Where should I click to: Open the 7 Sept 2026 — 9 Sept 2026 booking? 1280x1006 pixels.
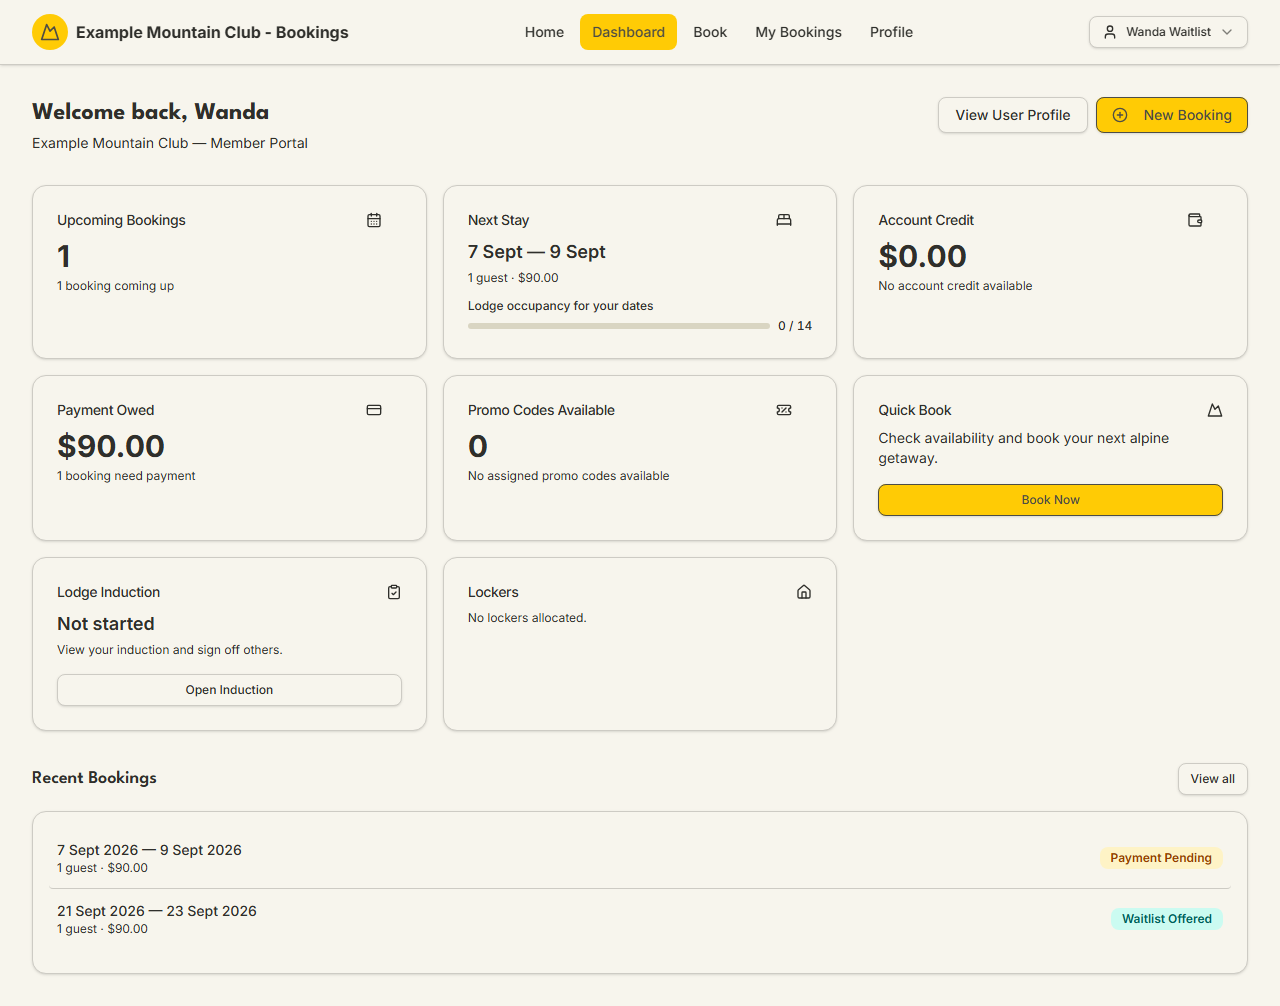pos(640,858)
